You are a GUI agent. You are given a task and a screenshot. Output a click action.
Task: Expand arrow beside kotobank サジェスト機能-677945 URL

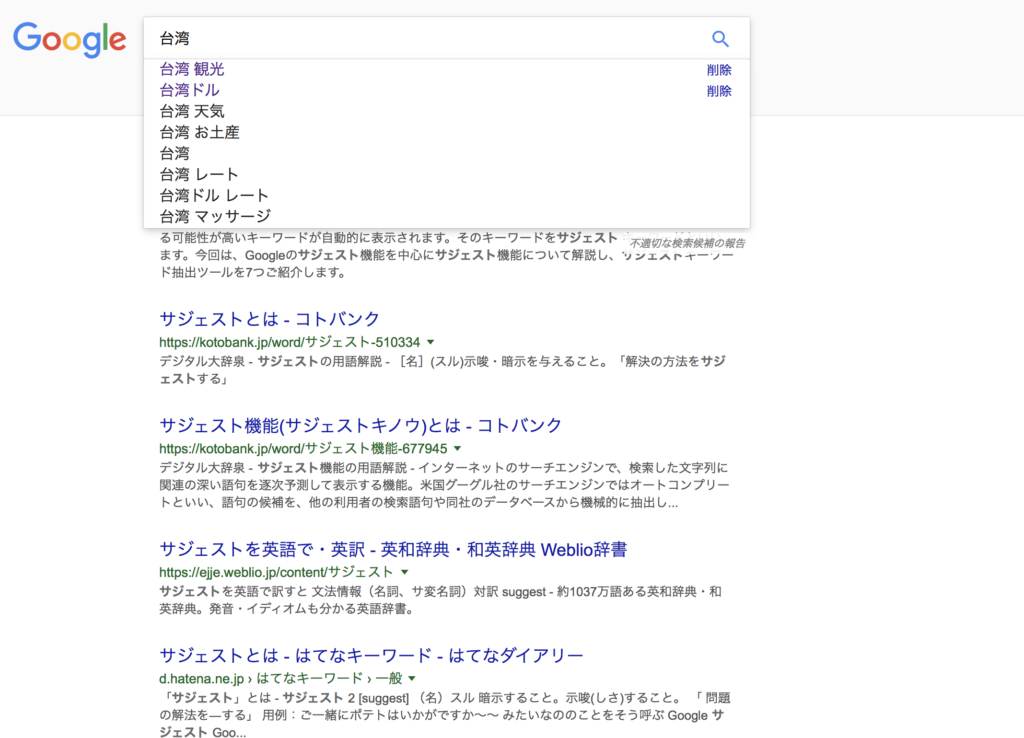tap(457, 449)
